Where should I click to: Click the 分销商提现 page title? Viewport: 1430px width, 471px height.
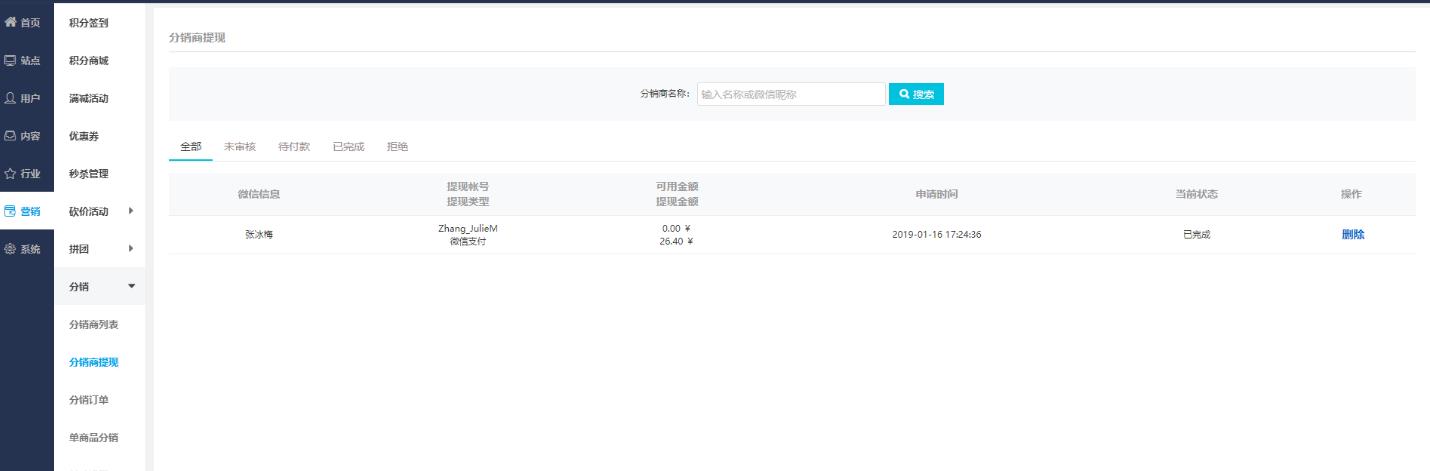click(197, 37)
